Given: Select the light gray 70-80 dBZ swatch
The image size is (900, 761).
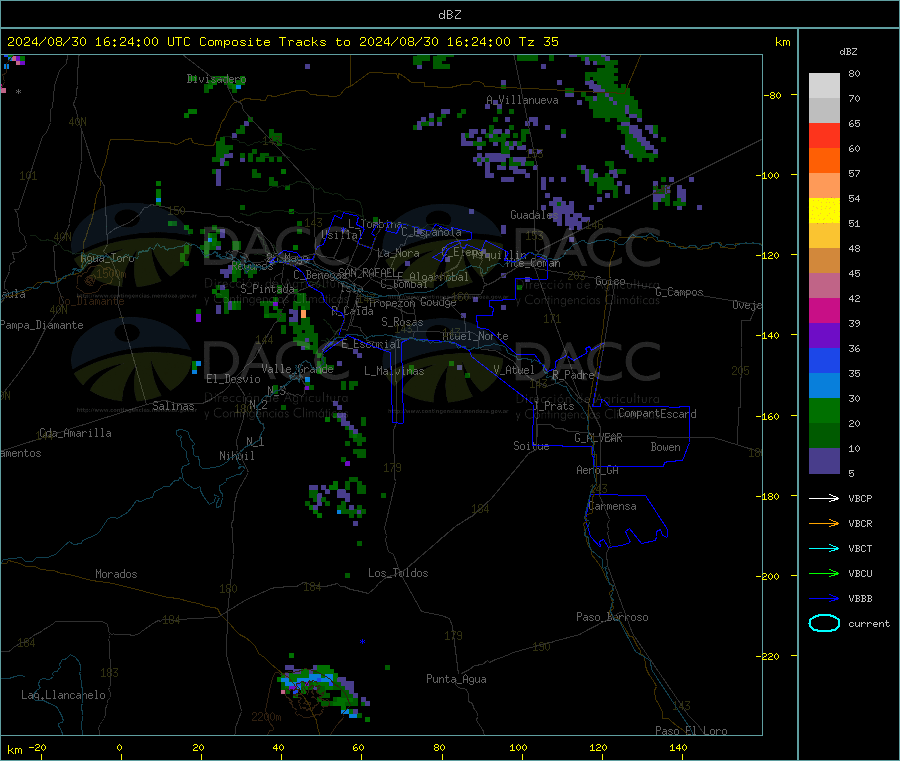Looking at the screenshot, I should (x=824, y=86).
